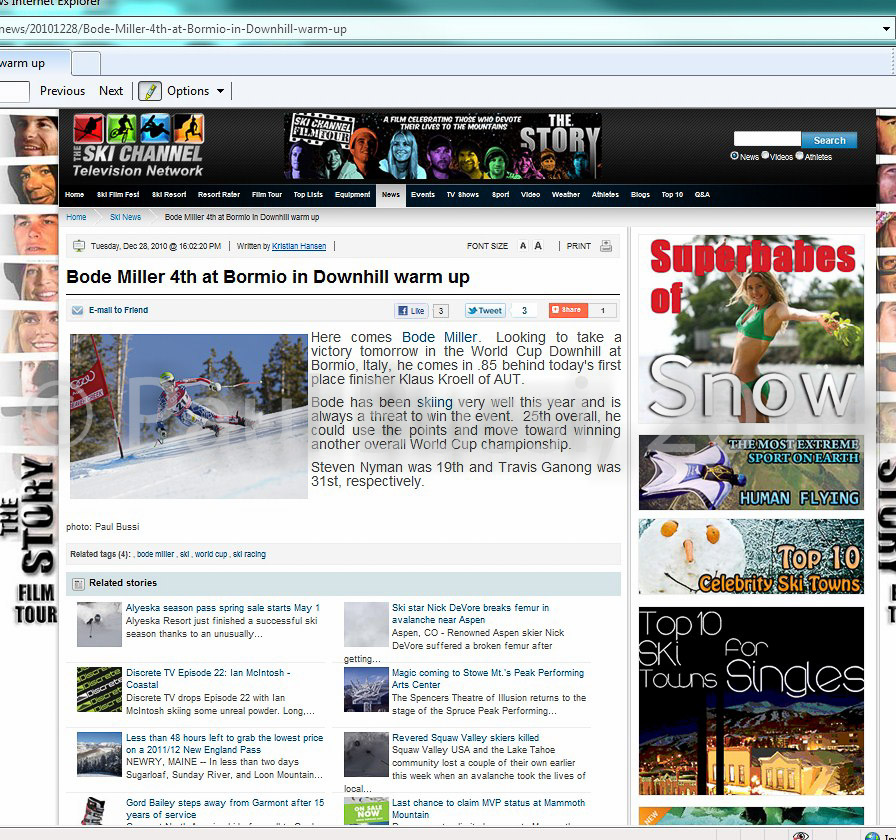Open Magic coming to Stowe story
Screen dimensions: 896x840
point(487,679)
